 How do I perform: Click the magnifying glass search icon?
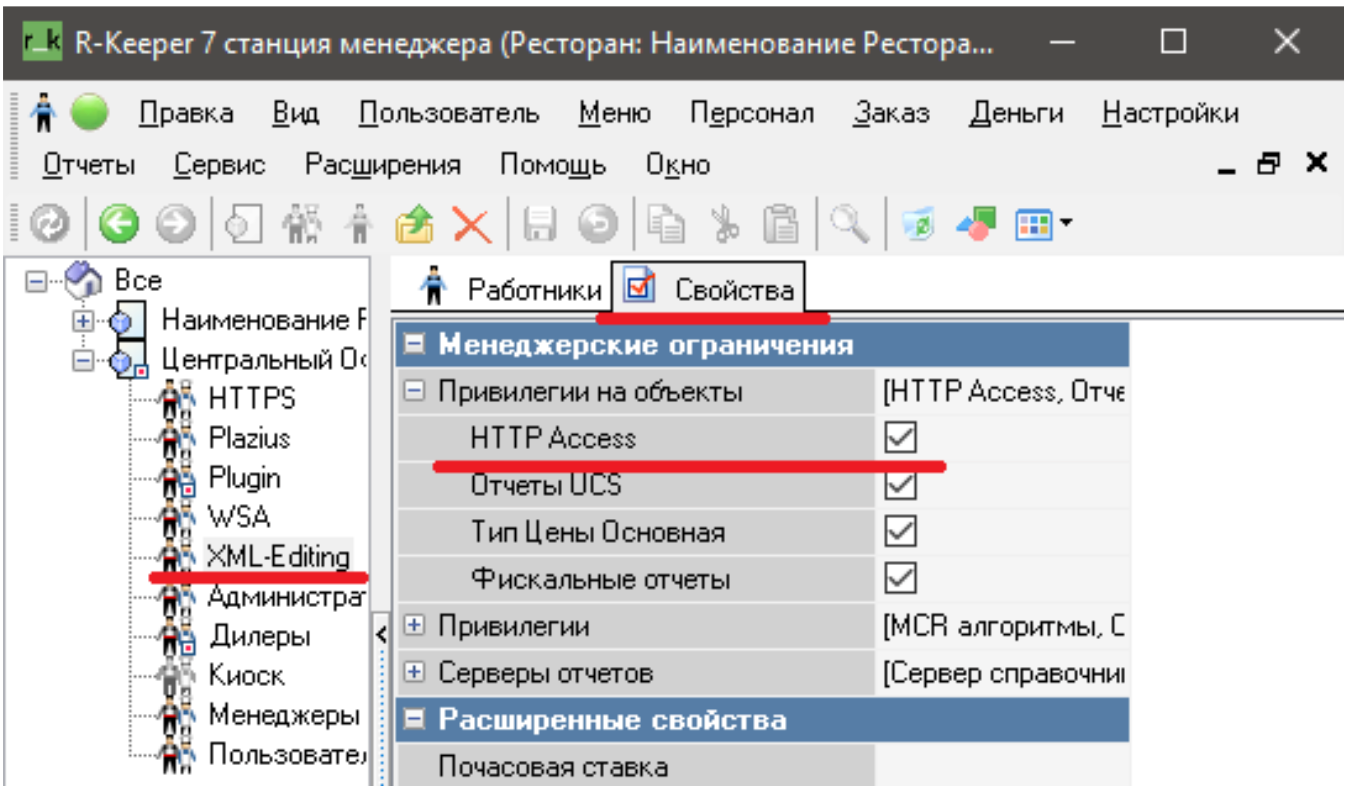pyautogui.click(x=850, y=224)
